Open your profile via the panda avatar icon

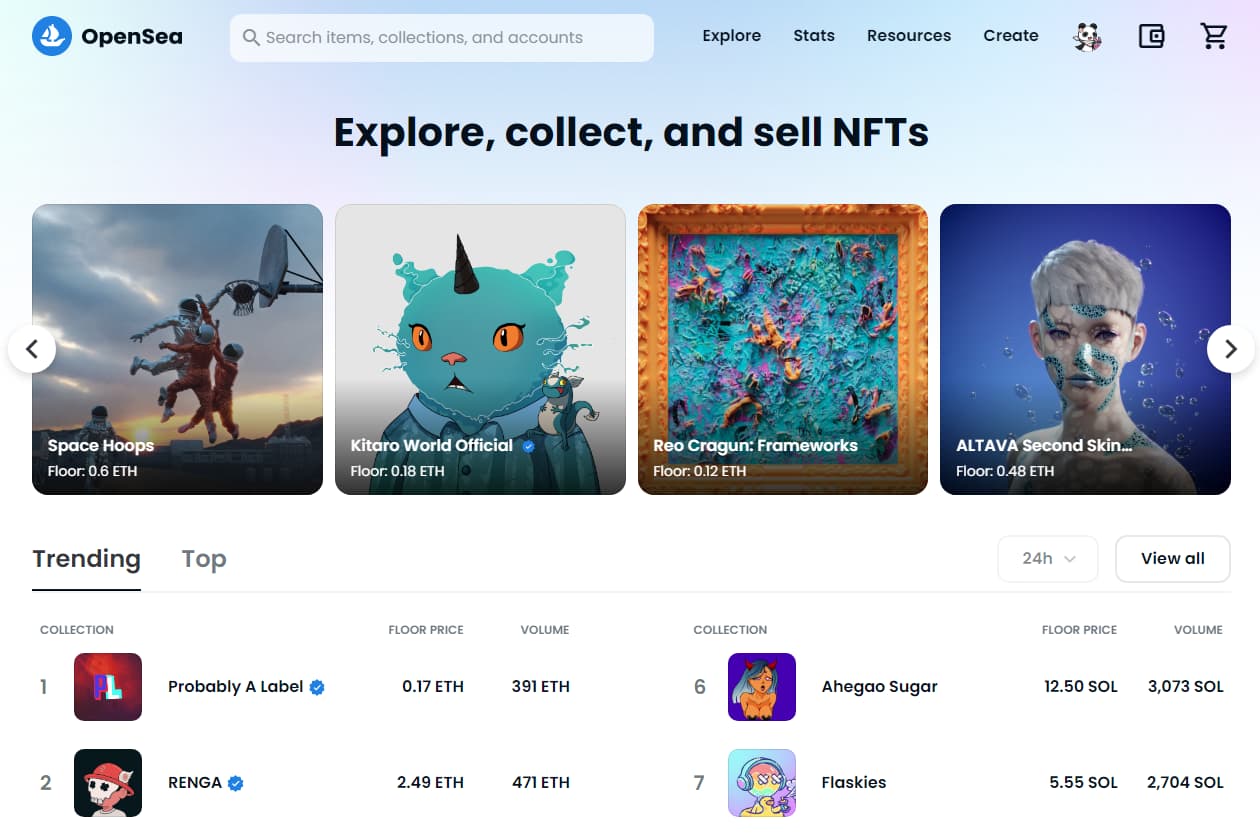point(1087,36)
